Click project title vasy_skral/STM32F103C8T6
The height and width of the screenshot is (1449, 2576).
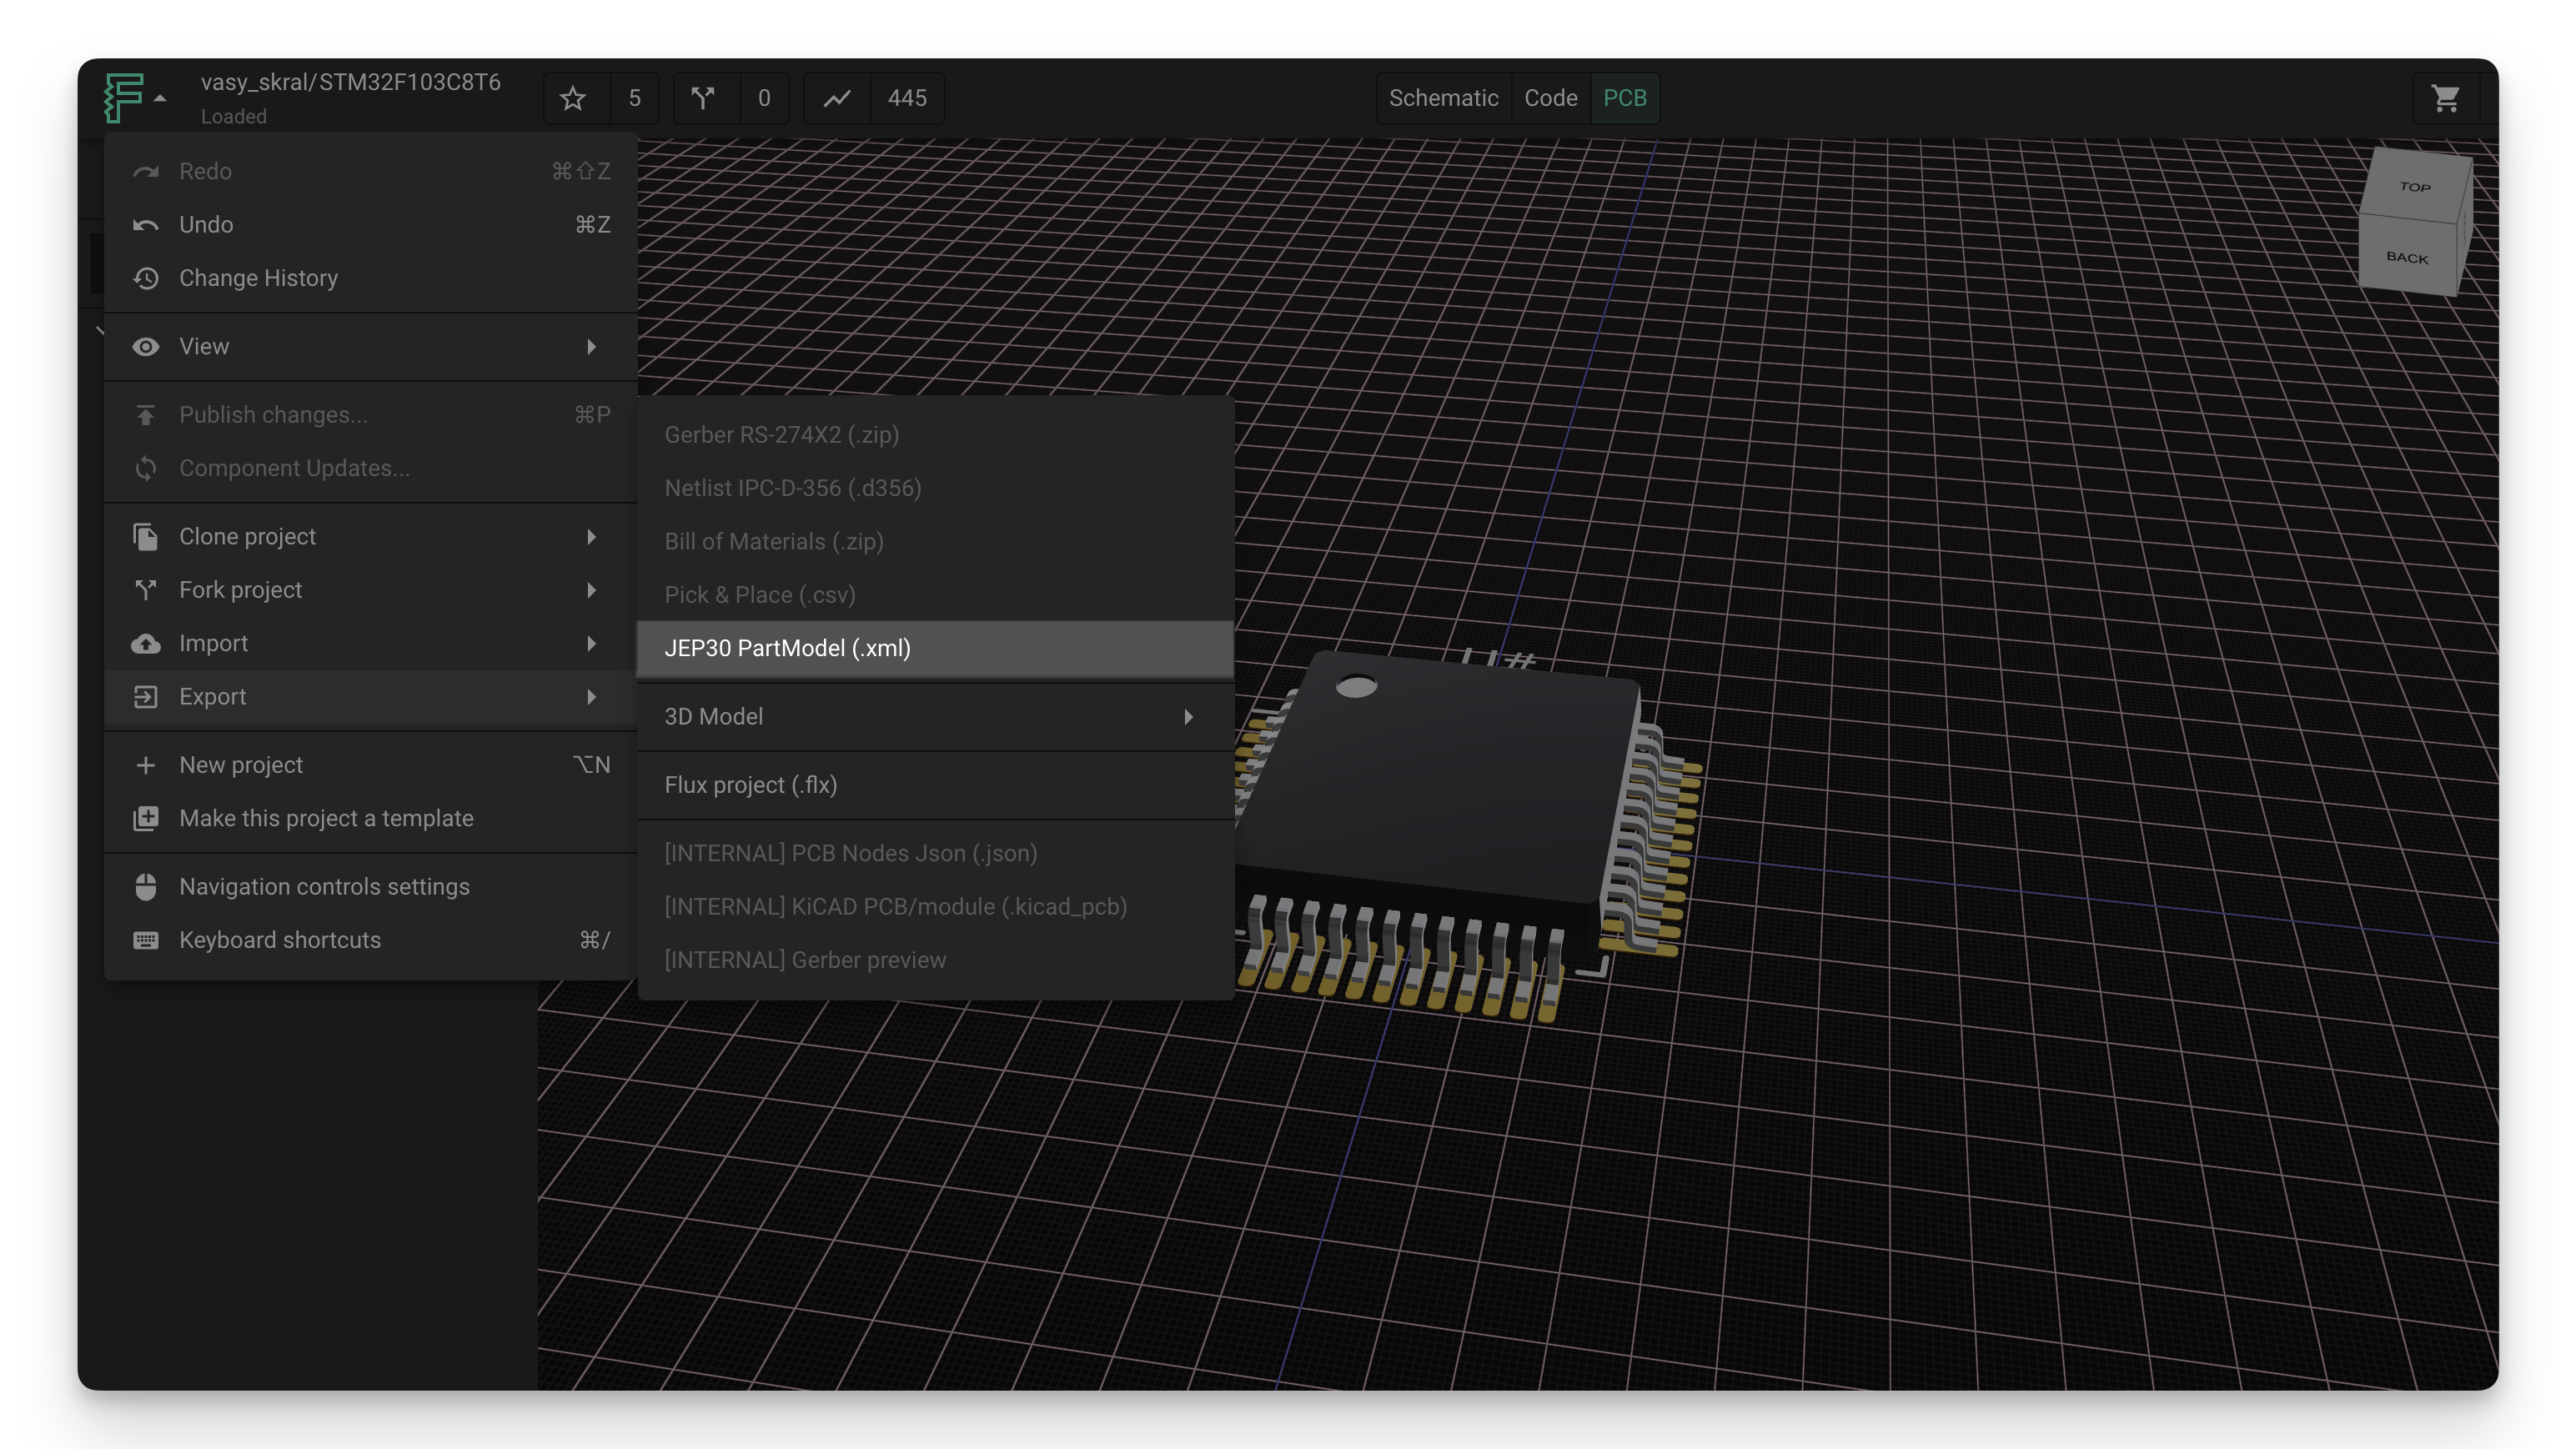click(350, 82)
